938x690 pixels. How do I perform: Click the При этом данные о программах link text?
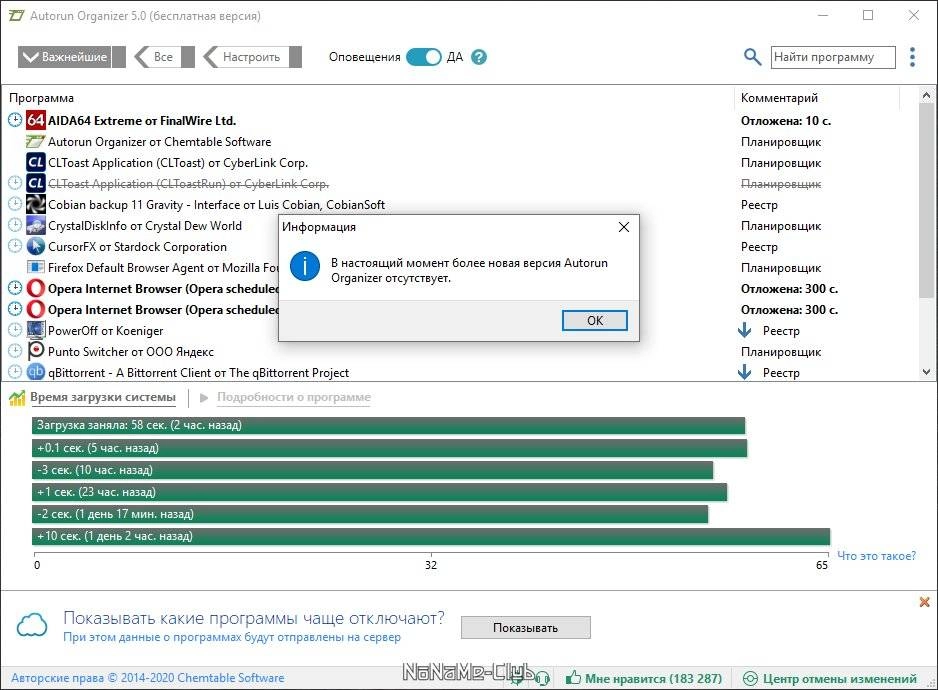tap(232, 637)
